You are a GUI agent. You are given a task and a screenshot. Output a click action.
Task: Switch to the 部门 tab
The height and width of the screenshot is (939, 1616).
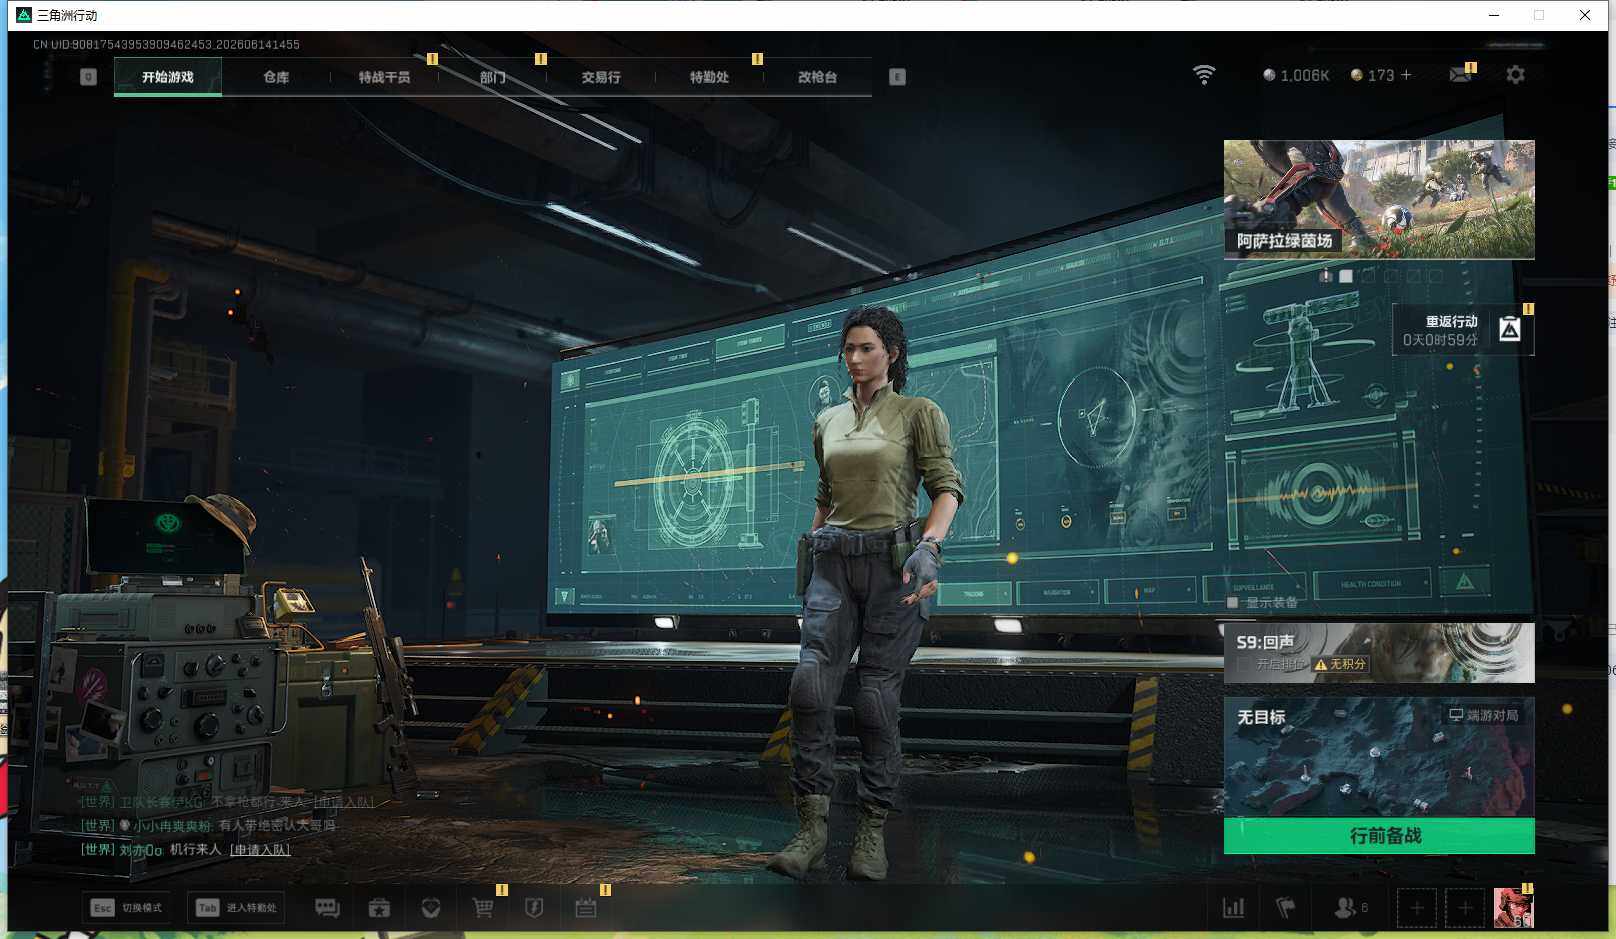point(492,77)
